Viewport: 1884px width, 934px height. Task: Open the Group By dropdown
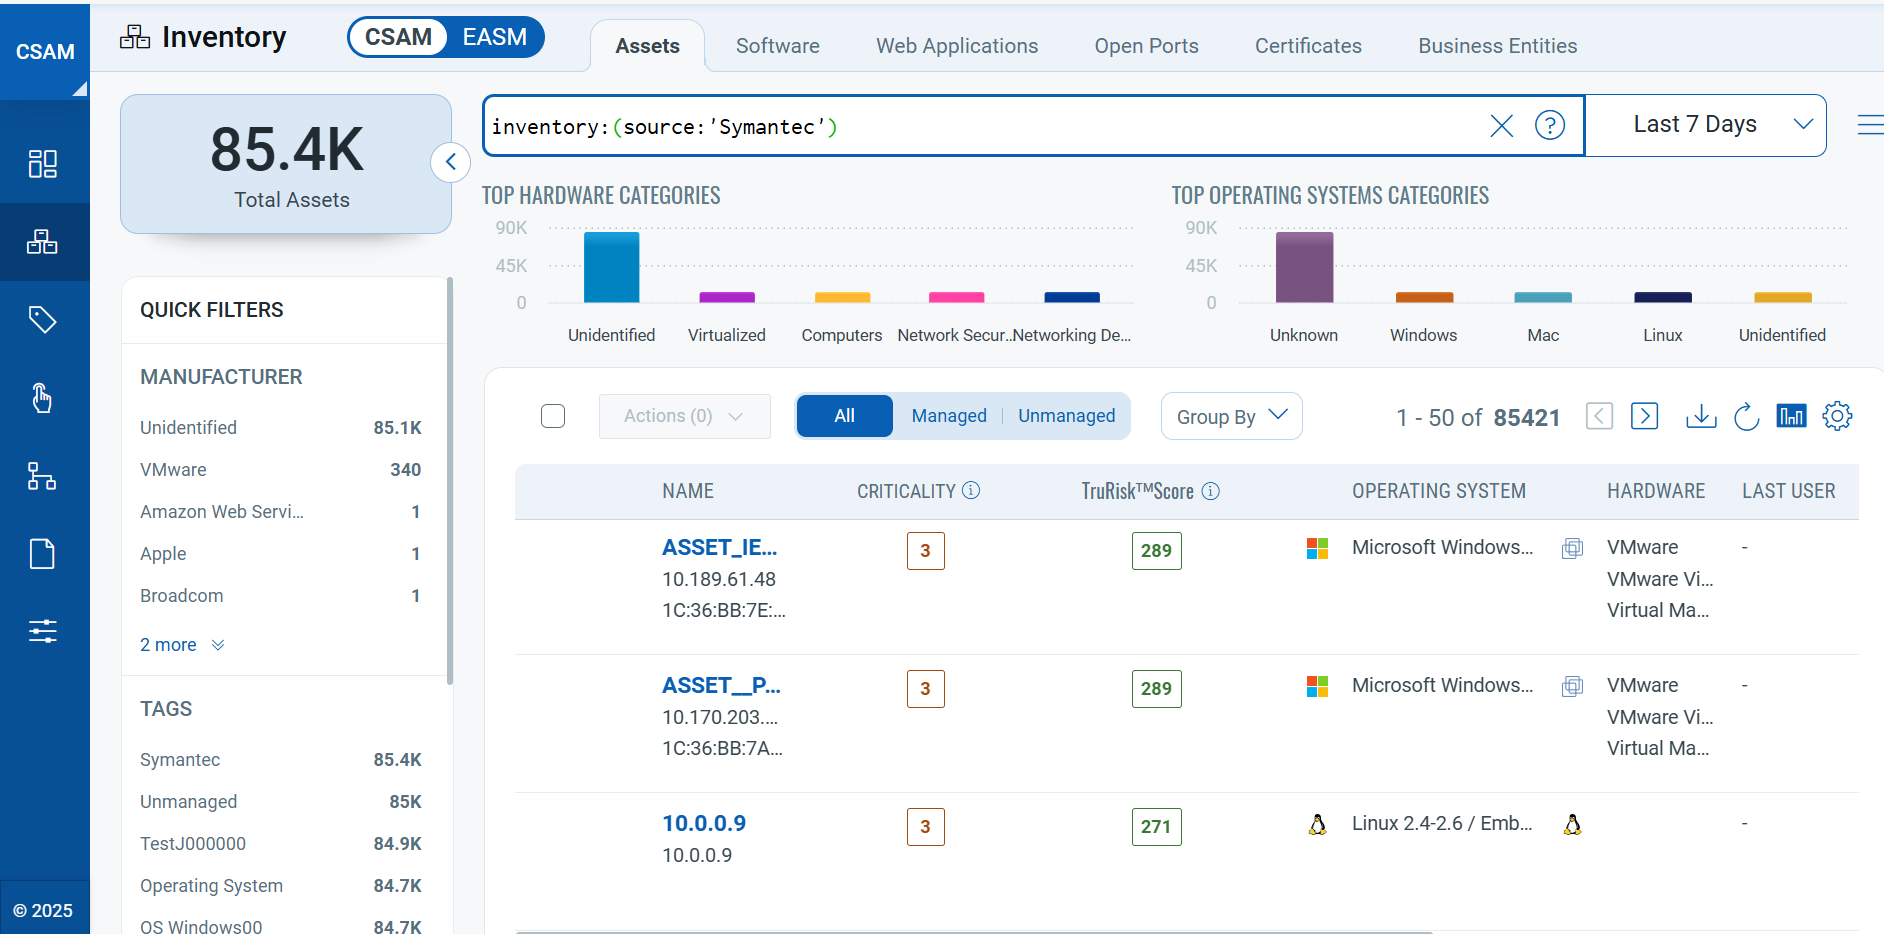pyautogui.click(x=1231, y=416)
